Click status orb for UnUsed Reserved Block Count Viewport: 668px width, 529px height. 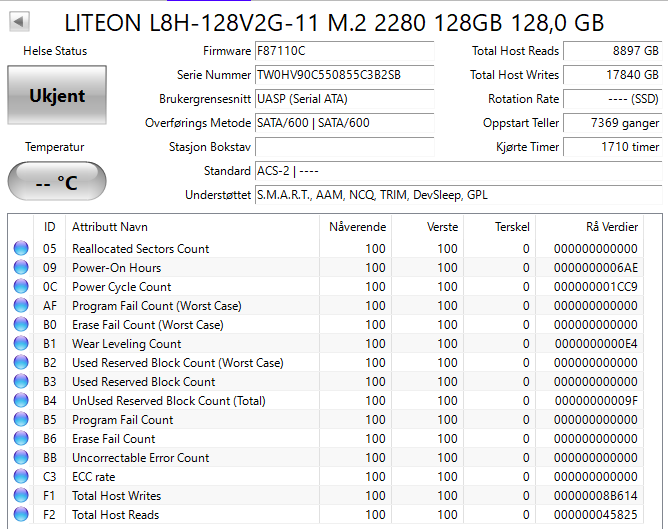click(x=21, y=400)
